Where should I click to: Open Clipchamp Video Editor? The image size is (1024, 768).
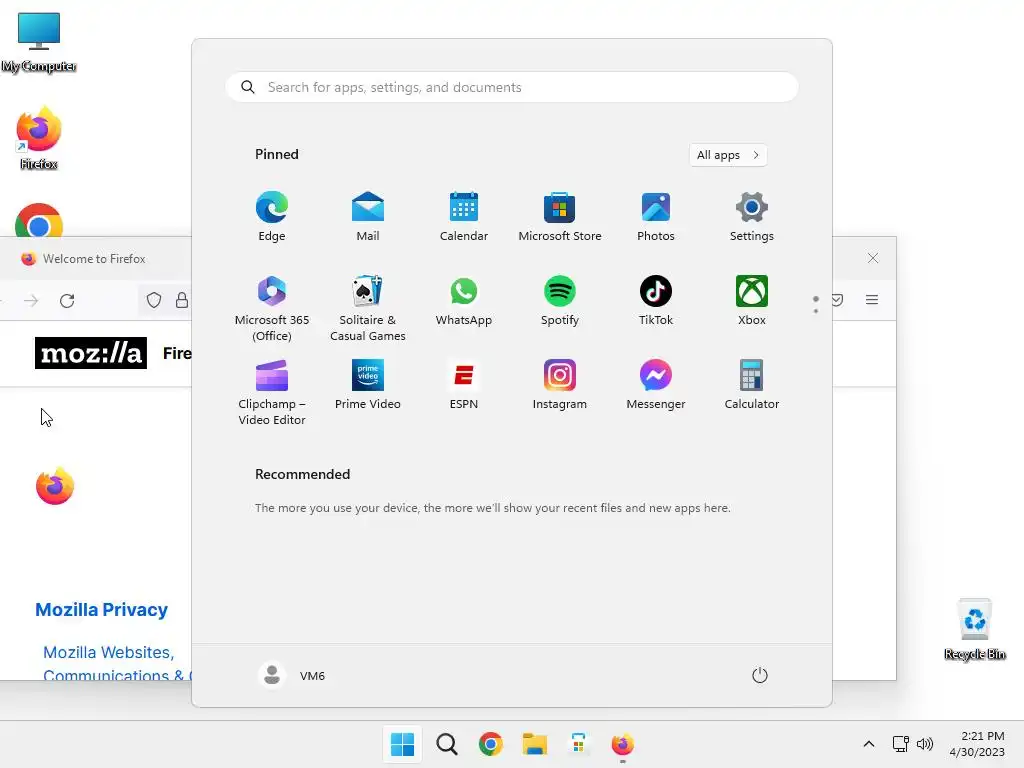coord(272,392)
